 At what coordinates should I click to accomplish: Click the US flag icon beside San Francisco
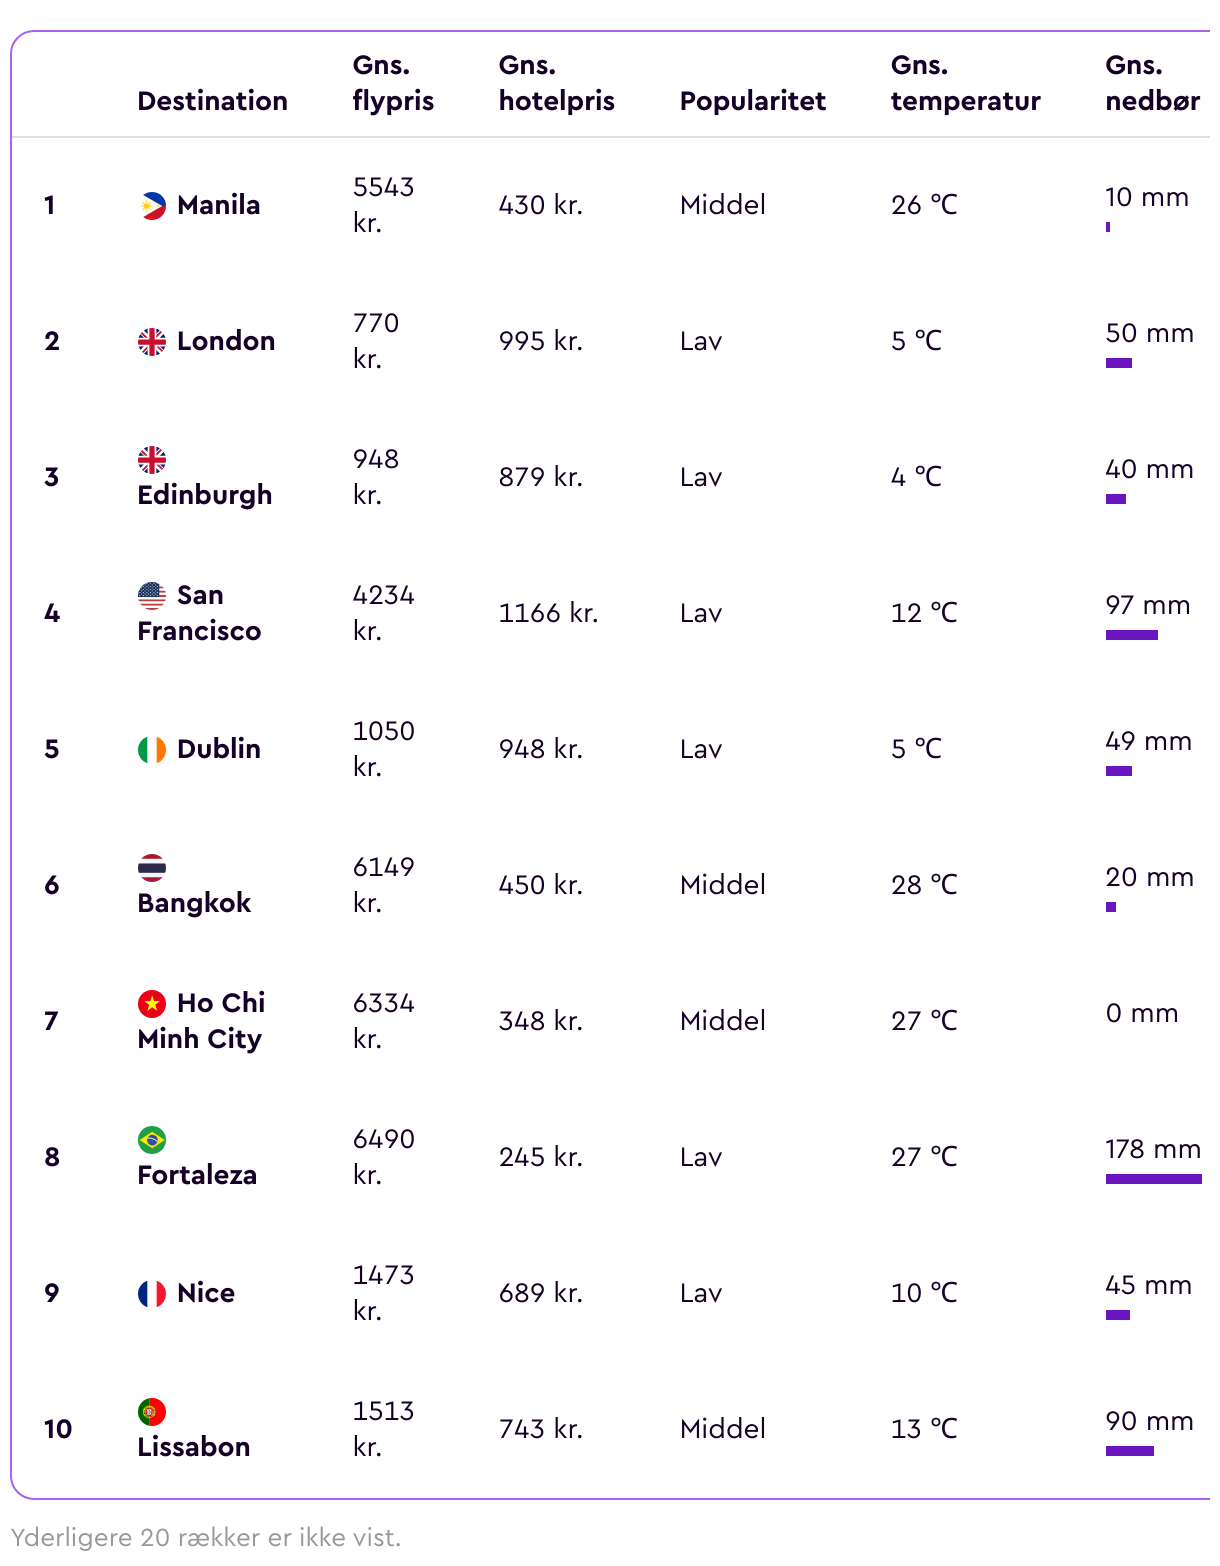(152, 596)
